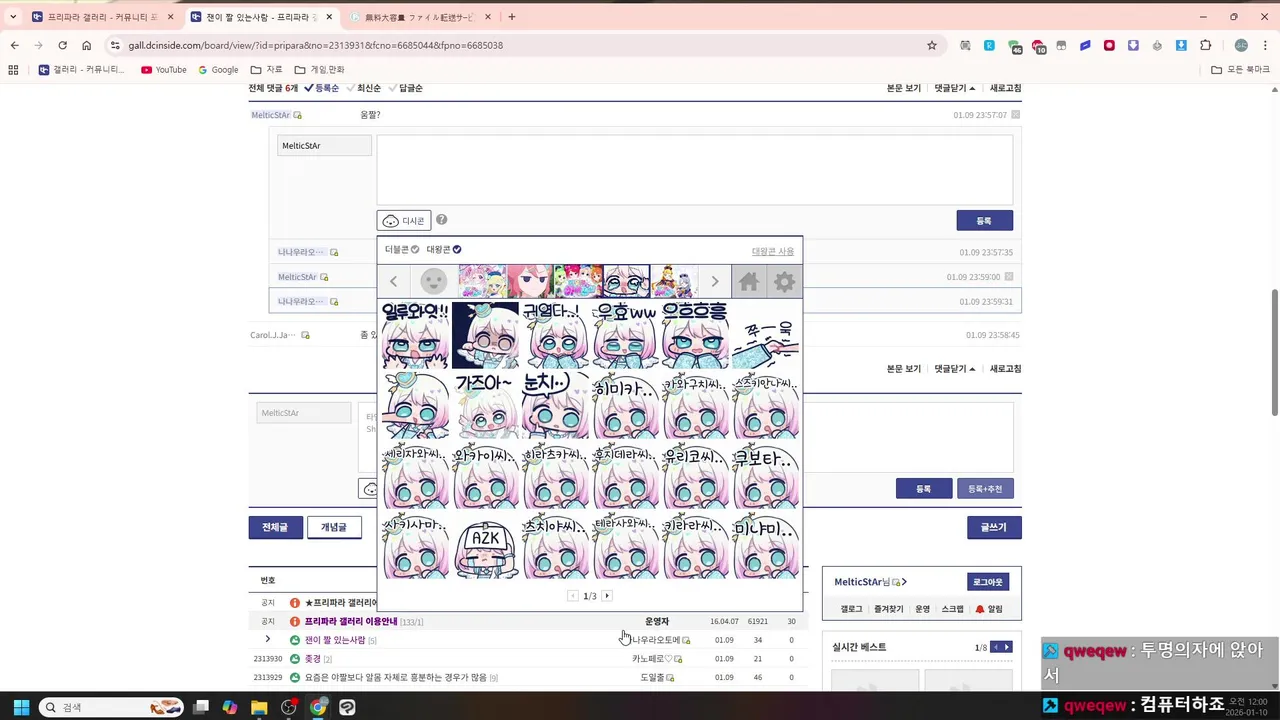This screenshot has width=1280, height=720.
Task: Click the 등록+추천 button
Action: pyautogui.click(x=985, y=489)
